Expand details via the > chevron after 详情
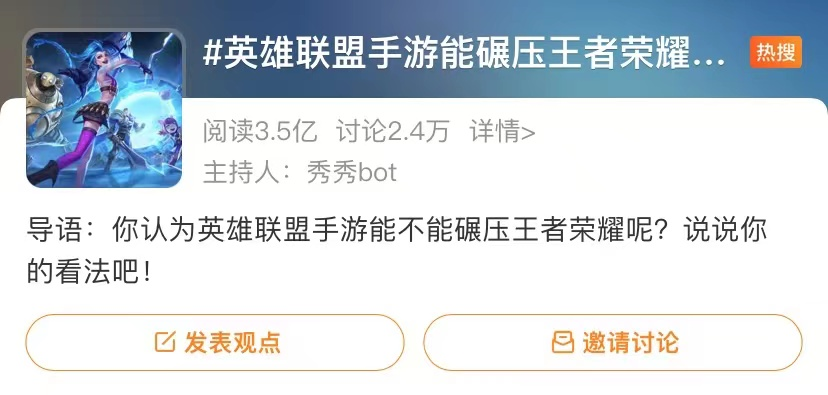The image size is (828, 395). coord(529,132)
